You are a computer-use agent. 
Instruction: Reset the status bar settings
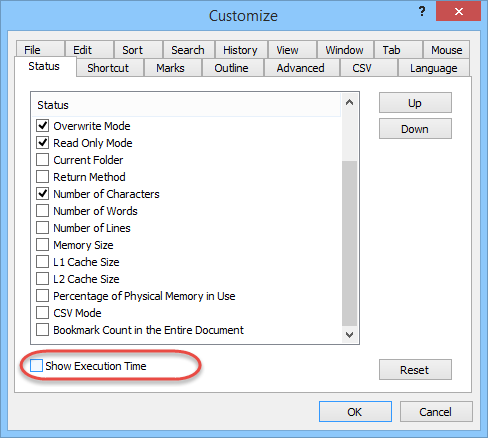(x=415, y=370)
